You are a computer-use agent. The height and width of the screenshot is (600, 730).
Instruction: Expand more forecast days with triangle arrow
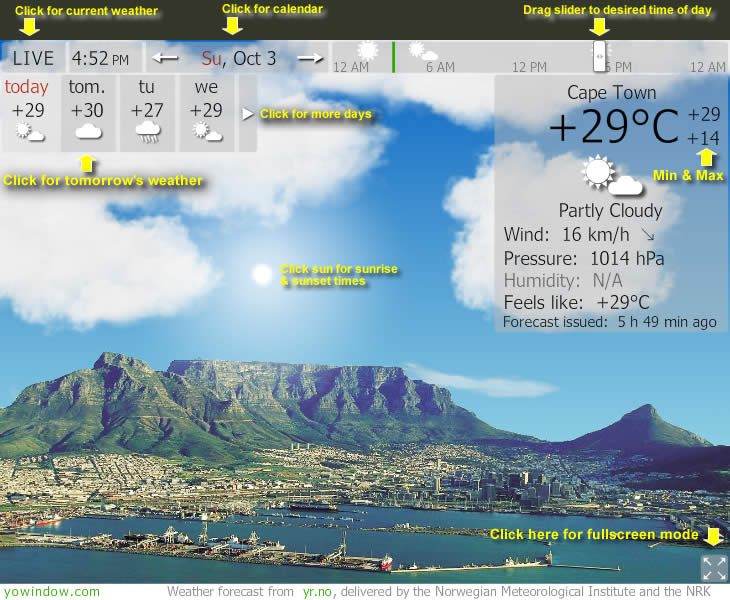coord(247,114)
